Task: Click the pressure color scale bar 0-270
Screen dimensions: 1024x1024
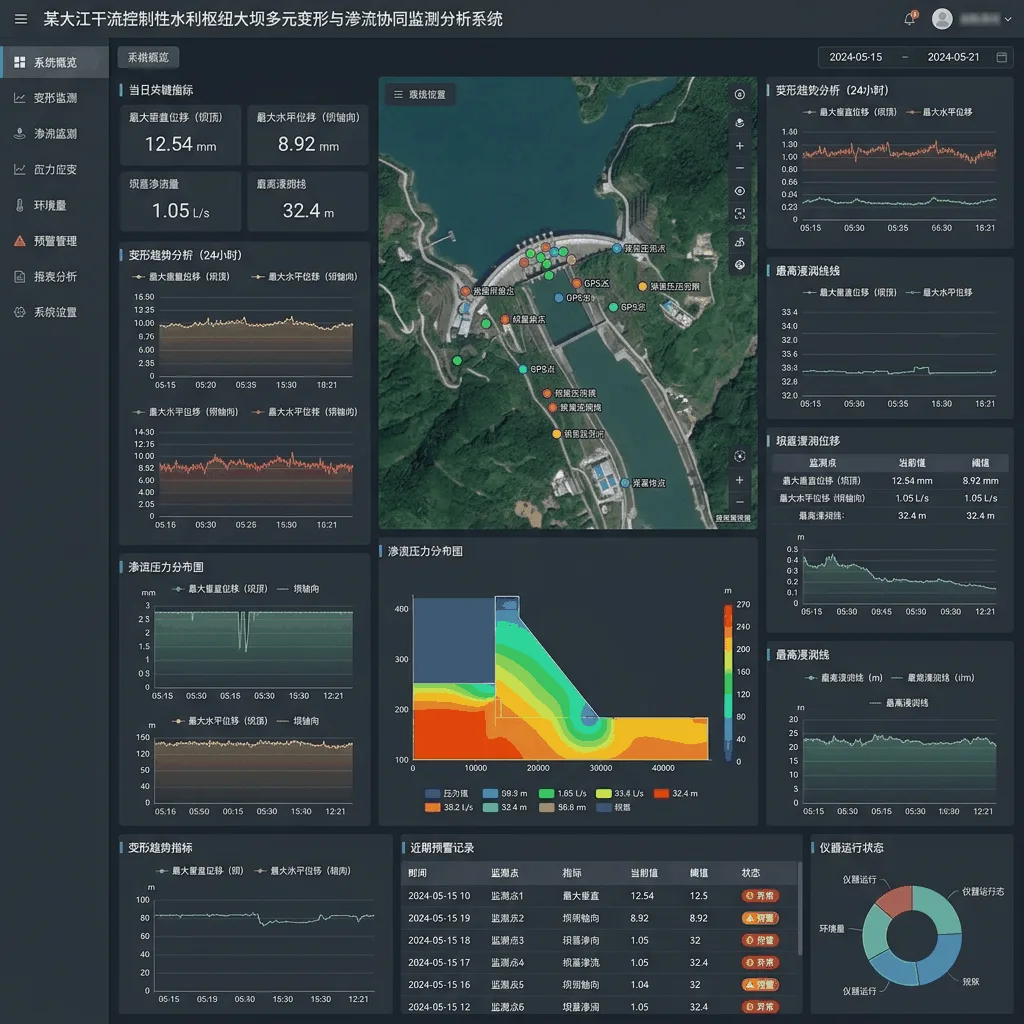Action: 728,683
